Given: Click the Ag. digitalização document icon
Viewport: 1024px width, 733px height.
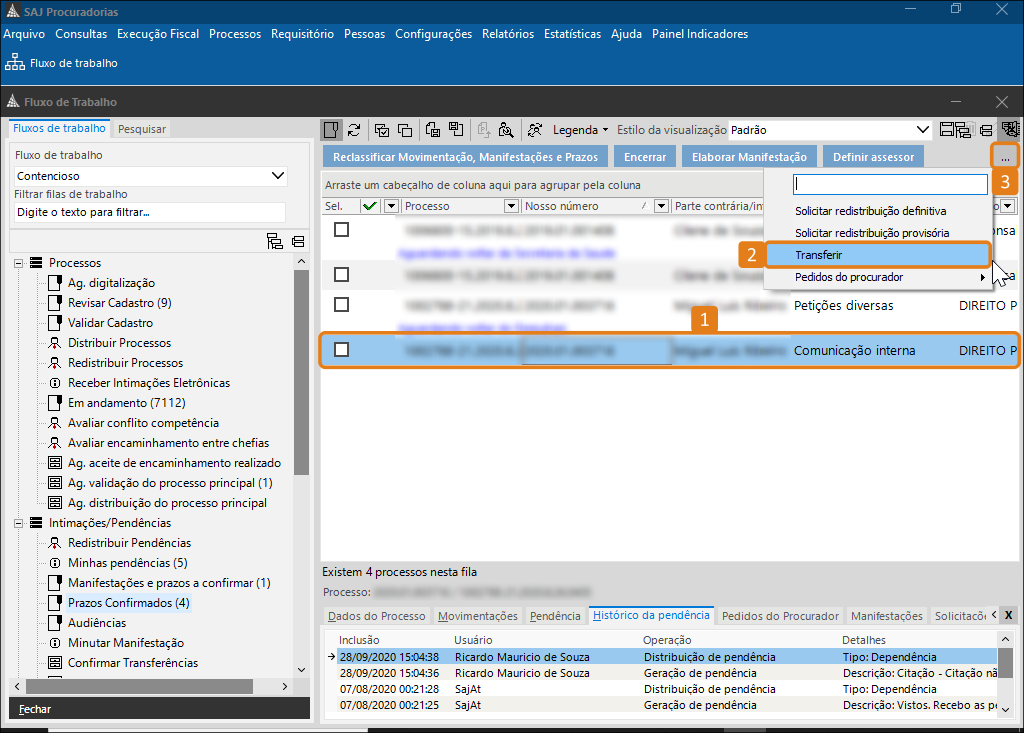Looking at the screenshot, I should 56,283.
